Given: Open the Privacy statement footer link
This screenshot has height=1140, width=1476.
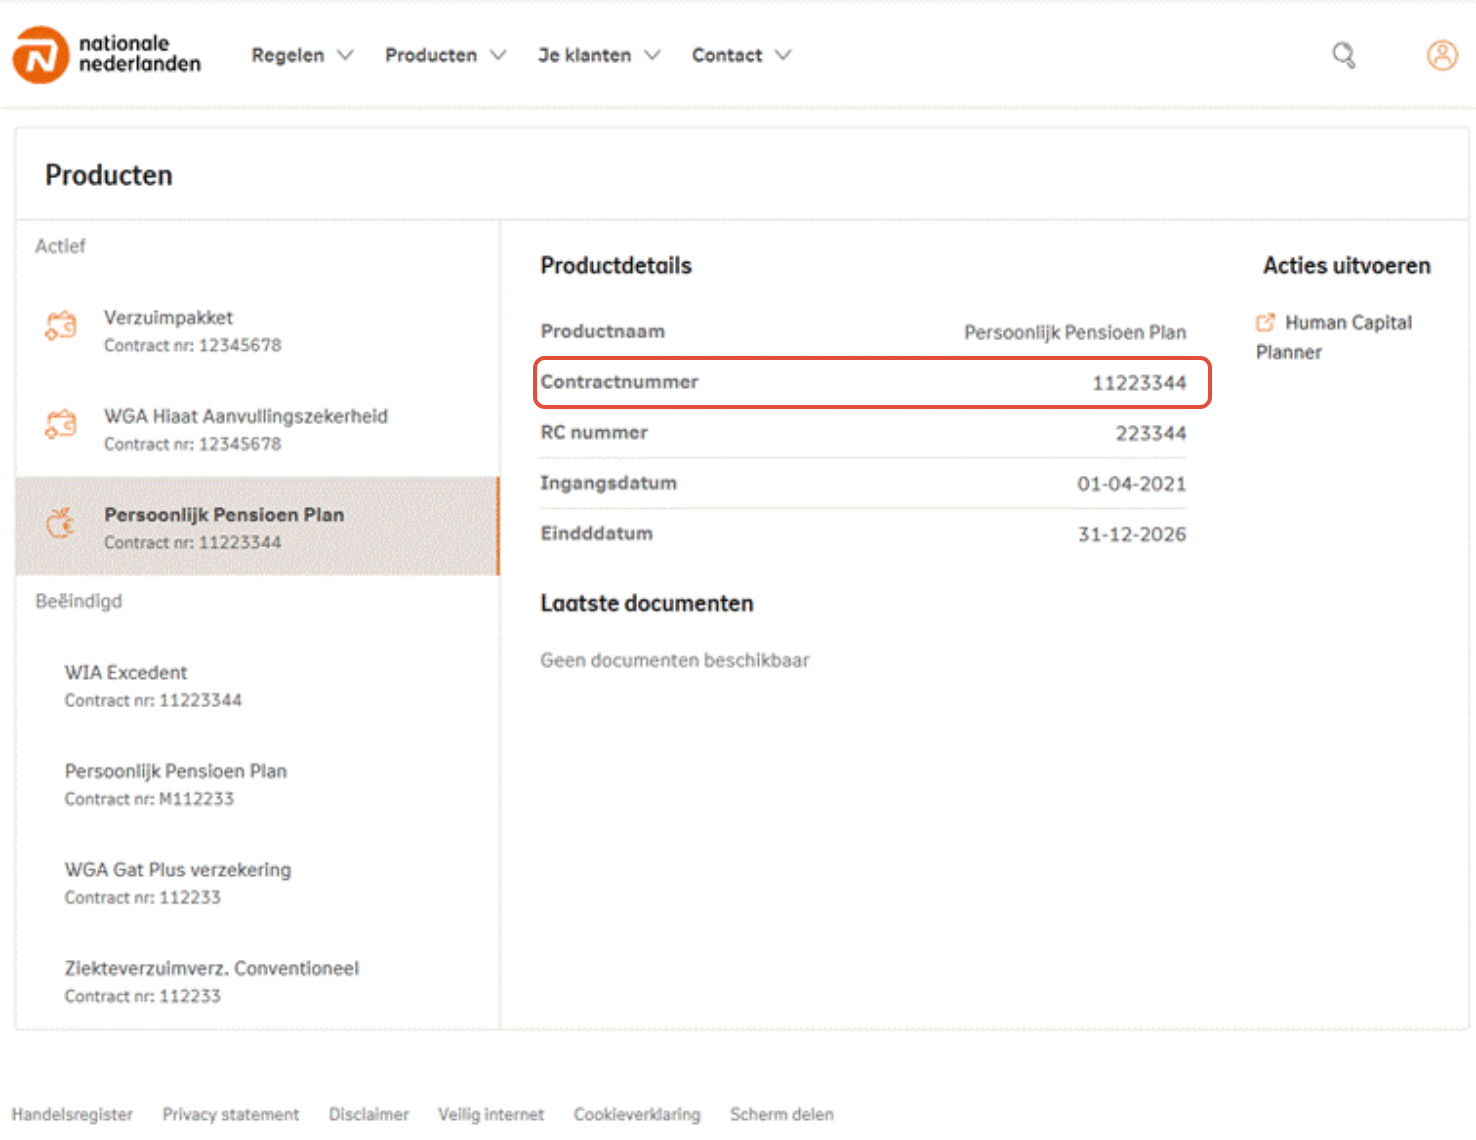Looking at the screenshot, I should 231,1114.
